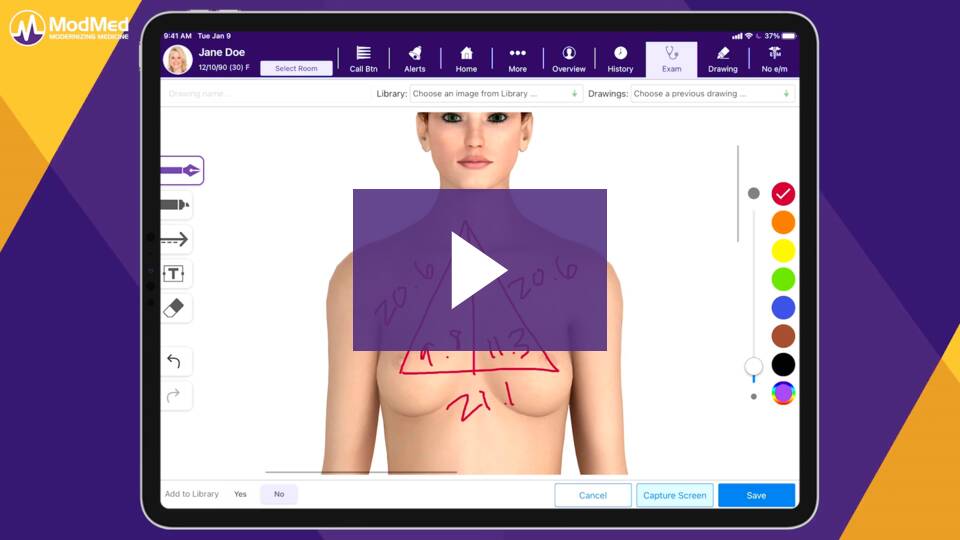Screen dimensions: 960x540
Task: Click the Cancel button
Action: pos(593,495)
